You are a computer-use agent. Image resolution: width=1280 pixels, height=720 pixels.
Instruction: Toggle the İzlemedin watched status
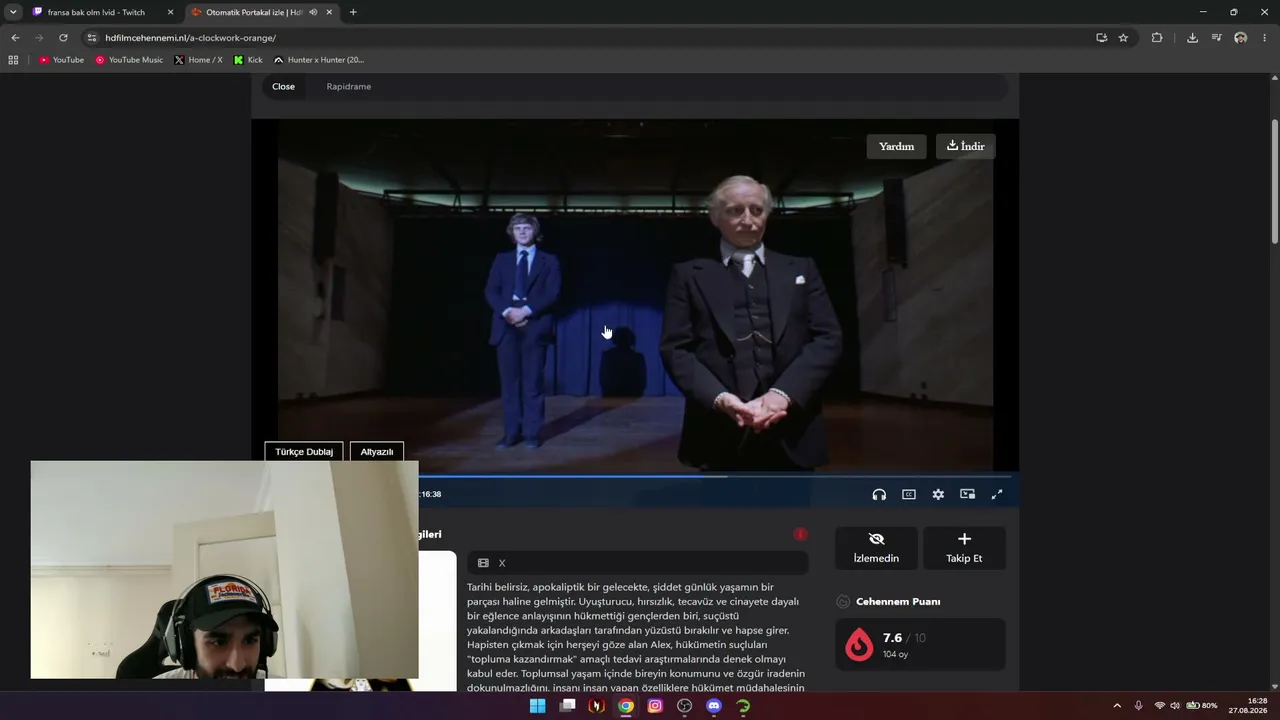[x=876, y=548]
